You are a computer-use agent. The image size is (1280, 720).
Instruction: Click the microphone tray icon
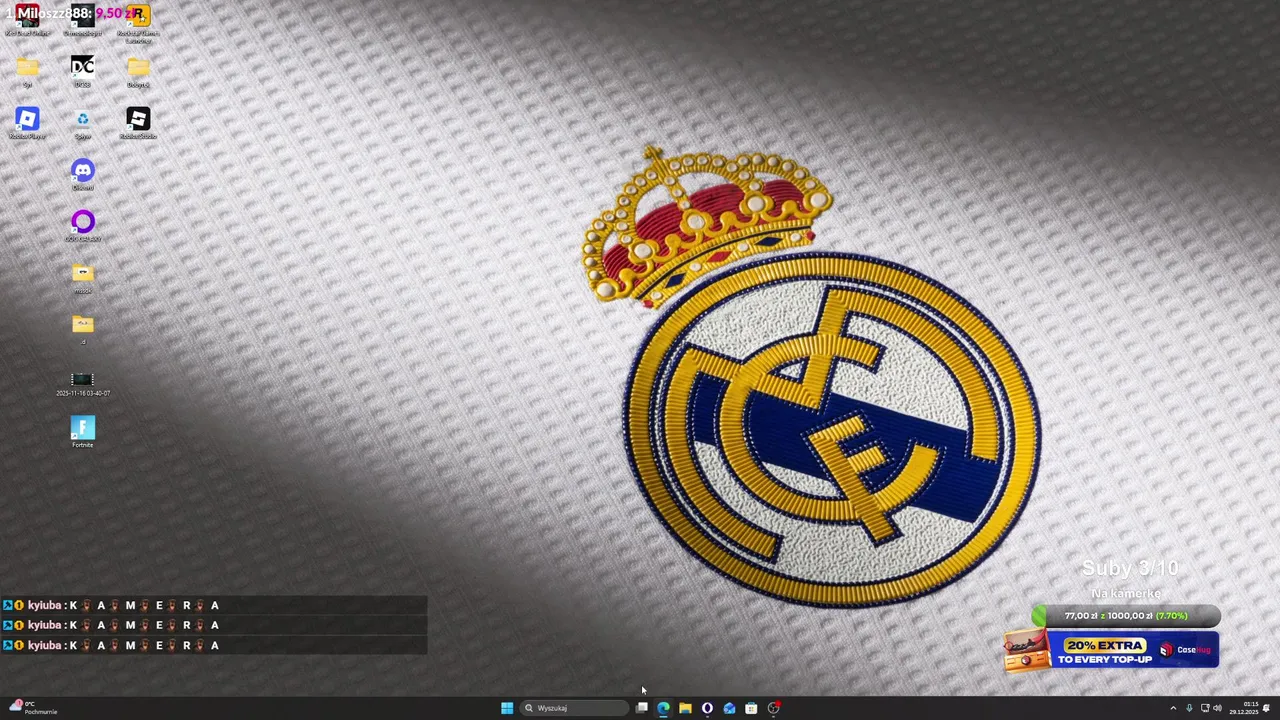pos(1189,708)
